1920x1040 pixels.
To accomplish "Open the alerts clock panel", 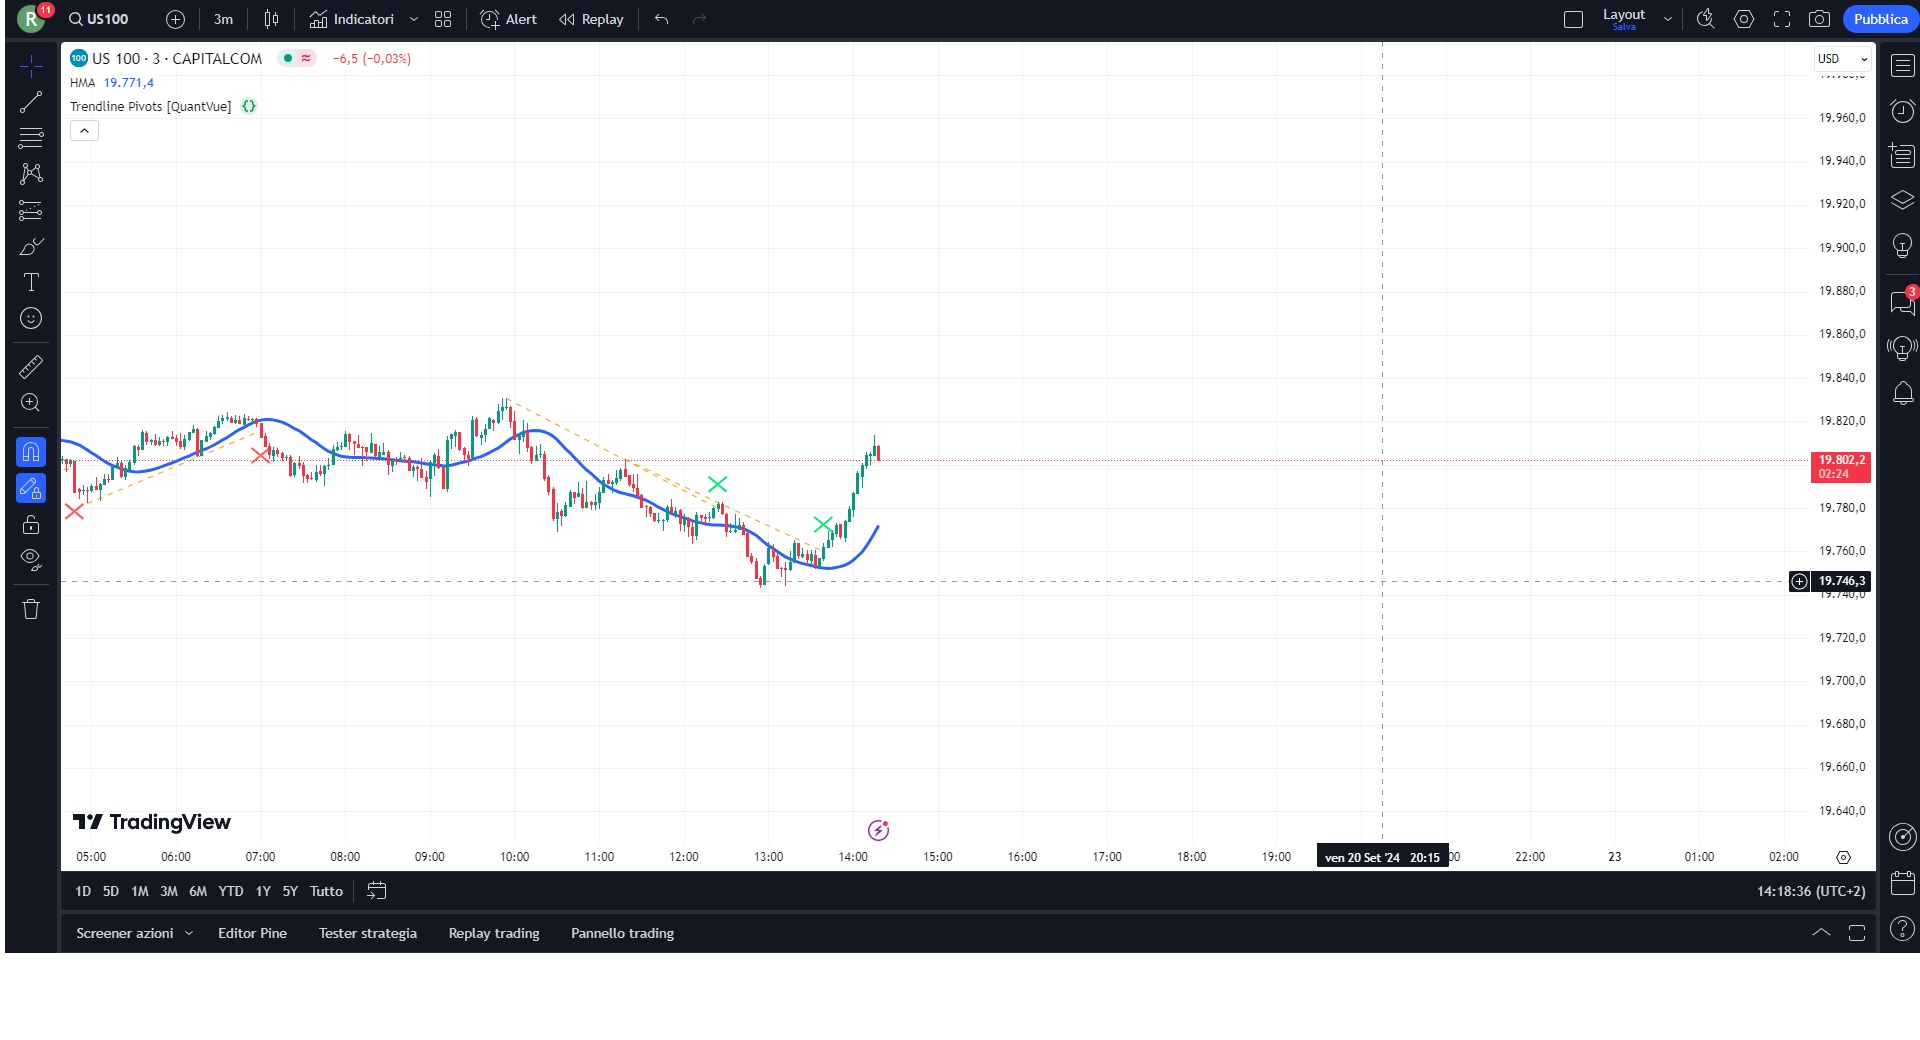I will click(x=1902, y=111).
